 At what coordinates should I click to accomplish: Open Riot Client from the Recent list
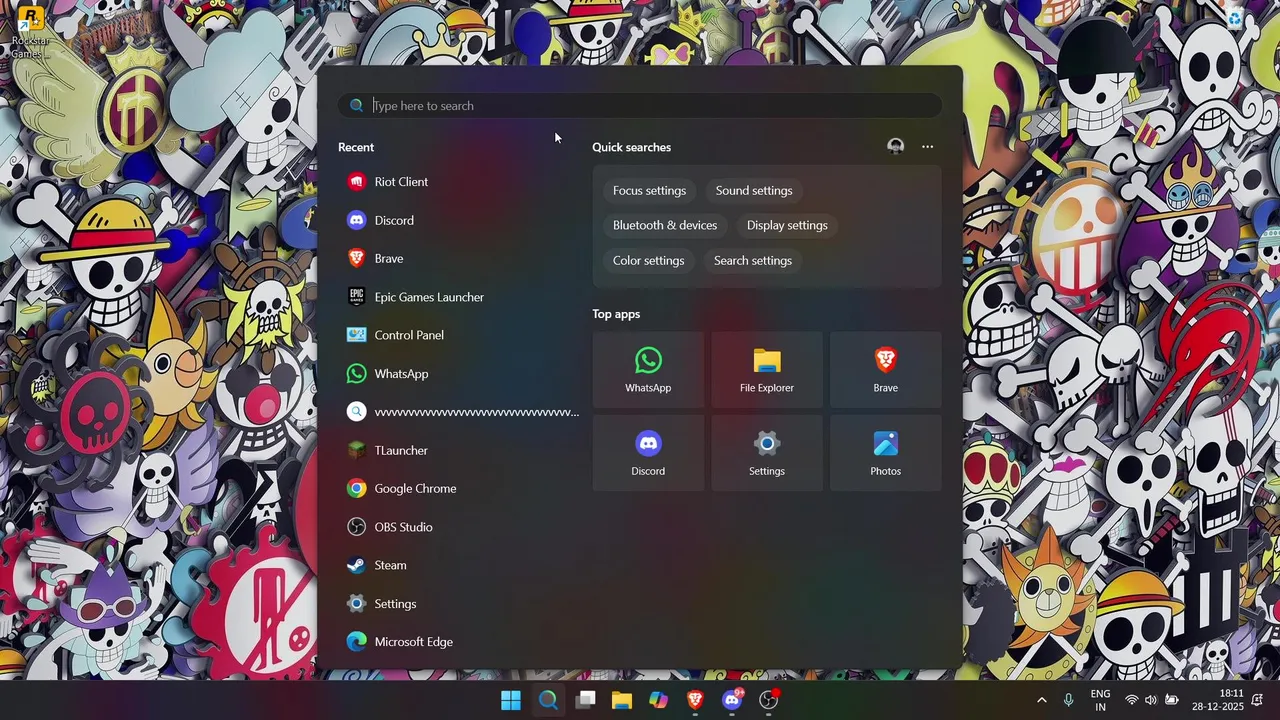(x=457, y=182)
